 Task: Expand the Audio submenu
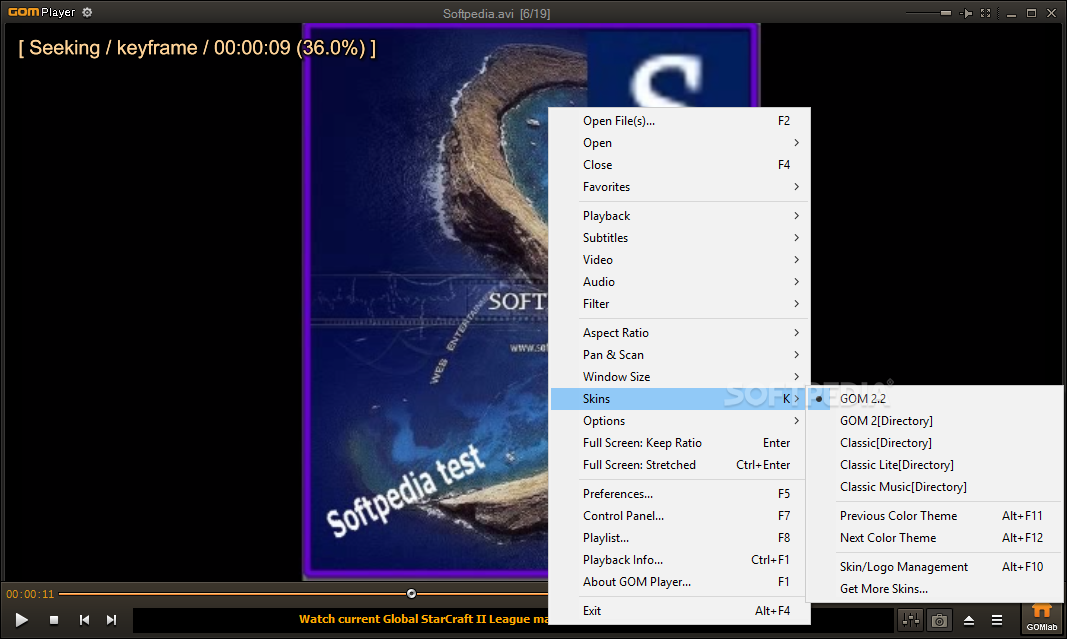679,282
